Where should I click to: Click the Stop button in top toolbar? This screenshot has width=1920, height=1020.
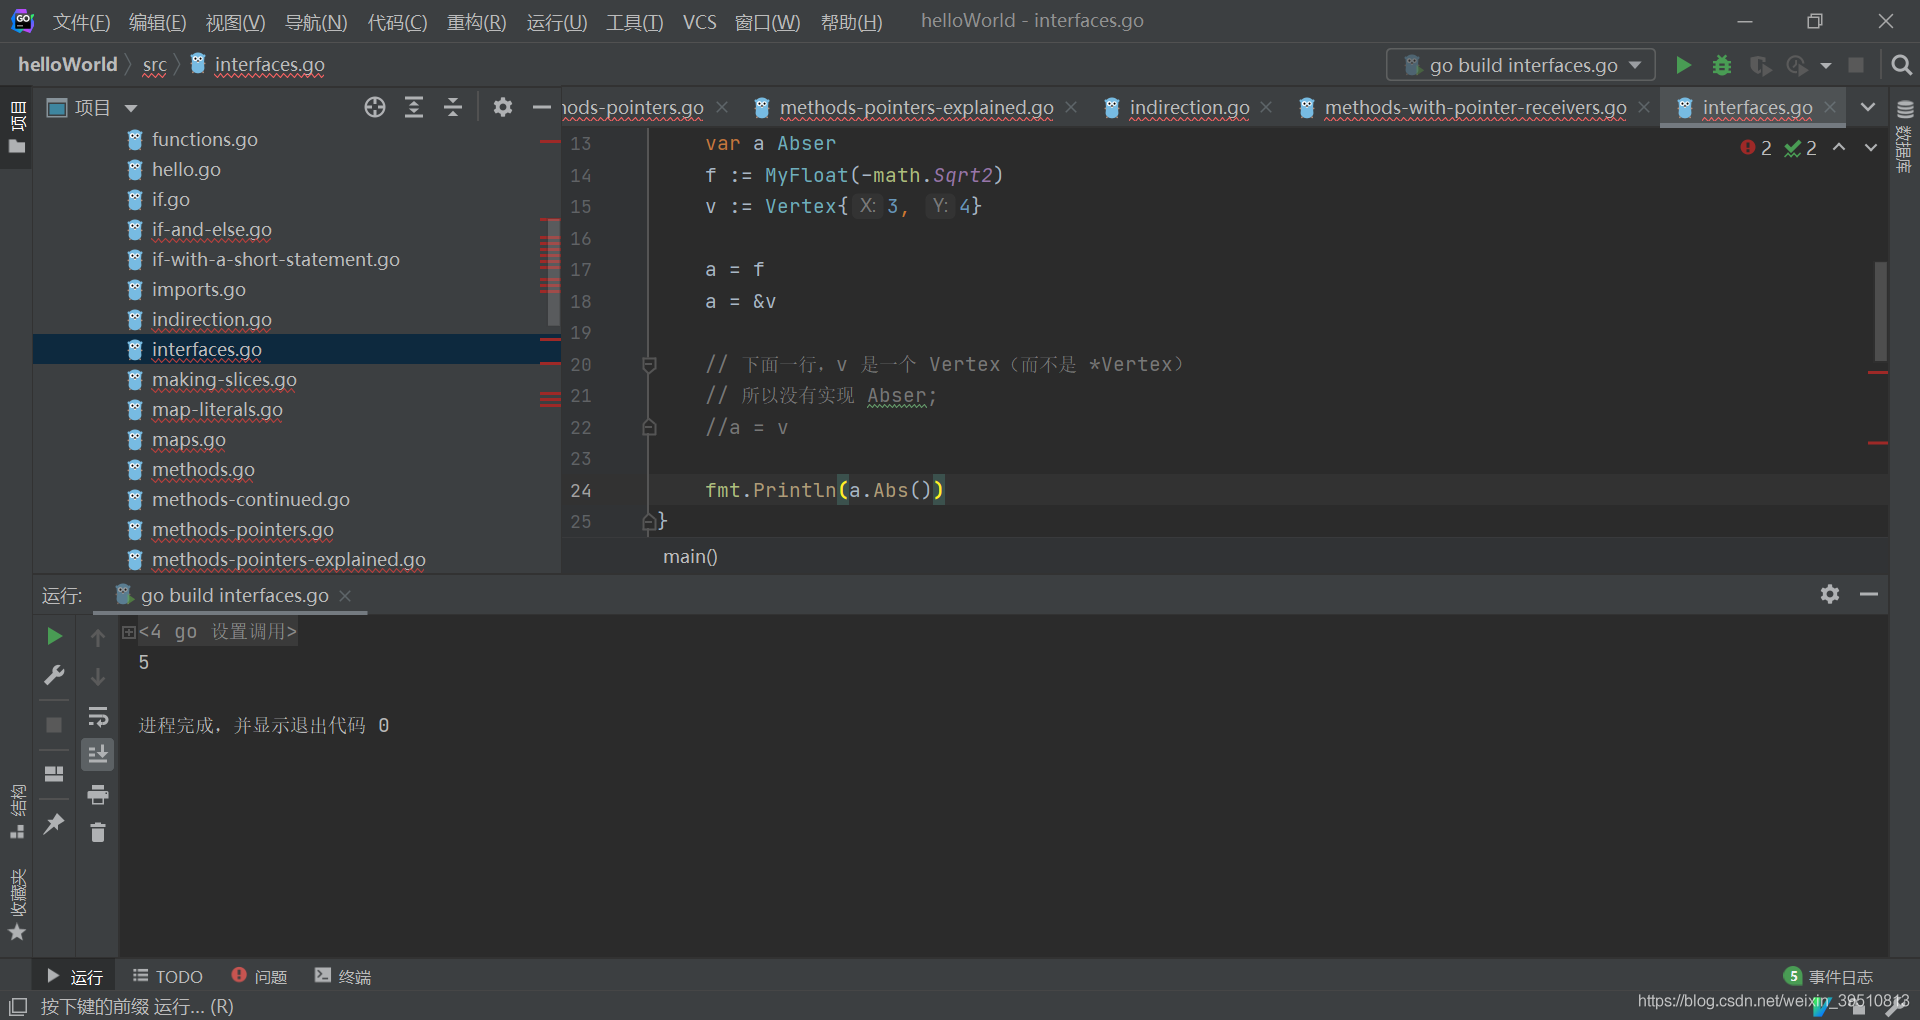coord(1856,65)
